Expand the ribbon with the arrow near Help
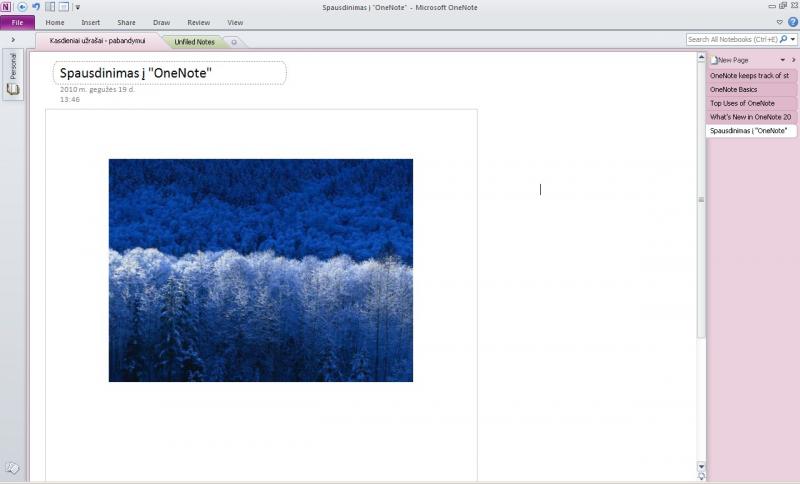This screenshot has width=800, height=484. click(x=779, y=22)
